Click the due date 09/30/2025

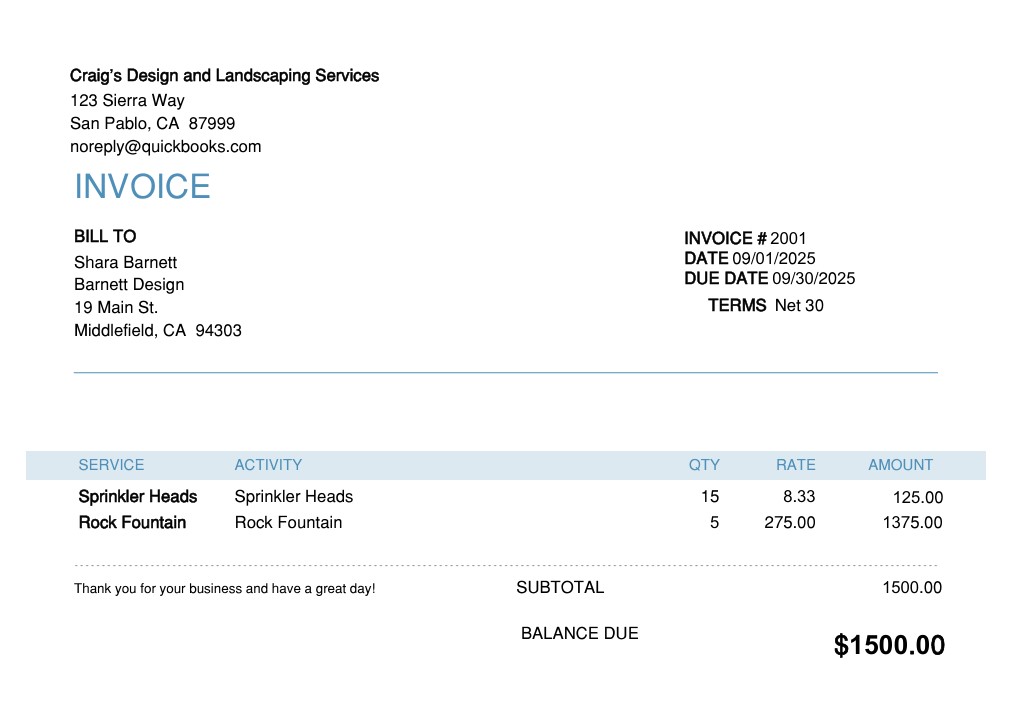[813, 279]
